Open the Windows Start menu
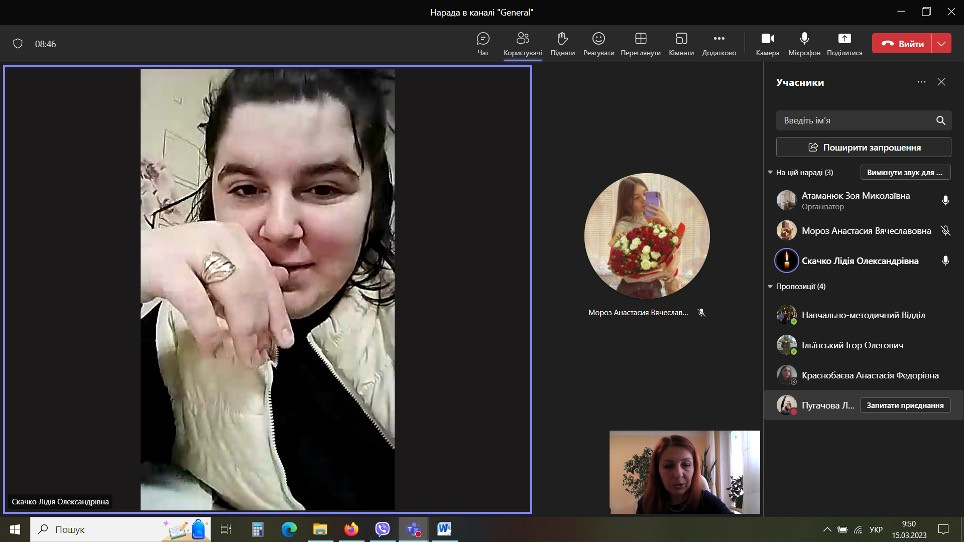The height and width of the screenshot is (542, 964). pos(15,529)
